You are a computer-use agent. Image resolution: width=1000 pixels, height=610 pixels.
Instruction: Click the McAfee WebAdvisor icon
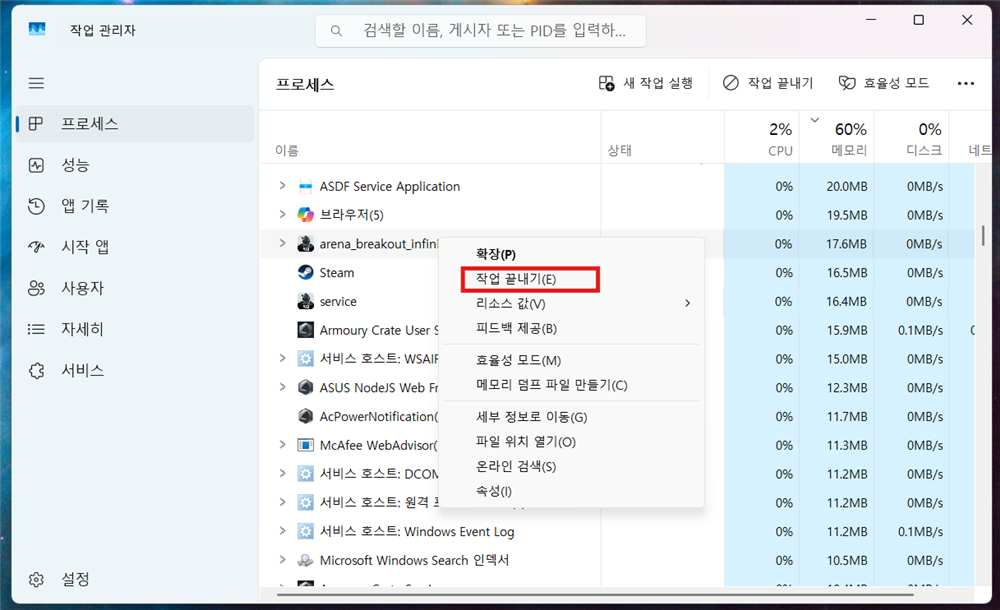305,445
